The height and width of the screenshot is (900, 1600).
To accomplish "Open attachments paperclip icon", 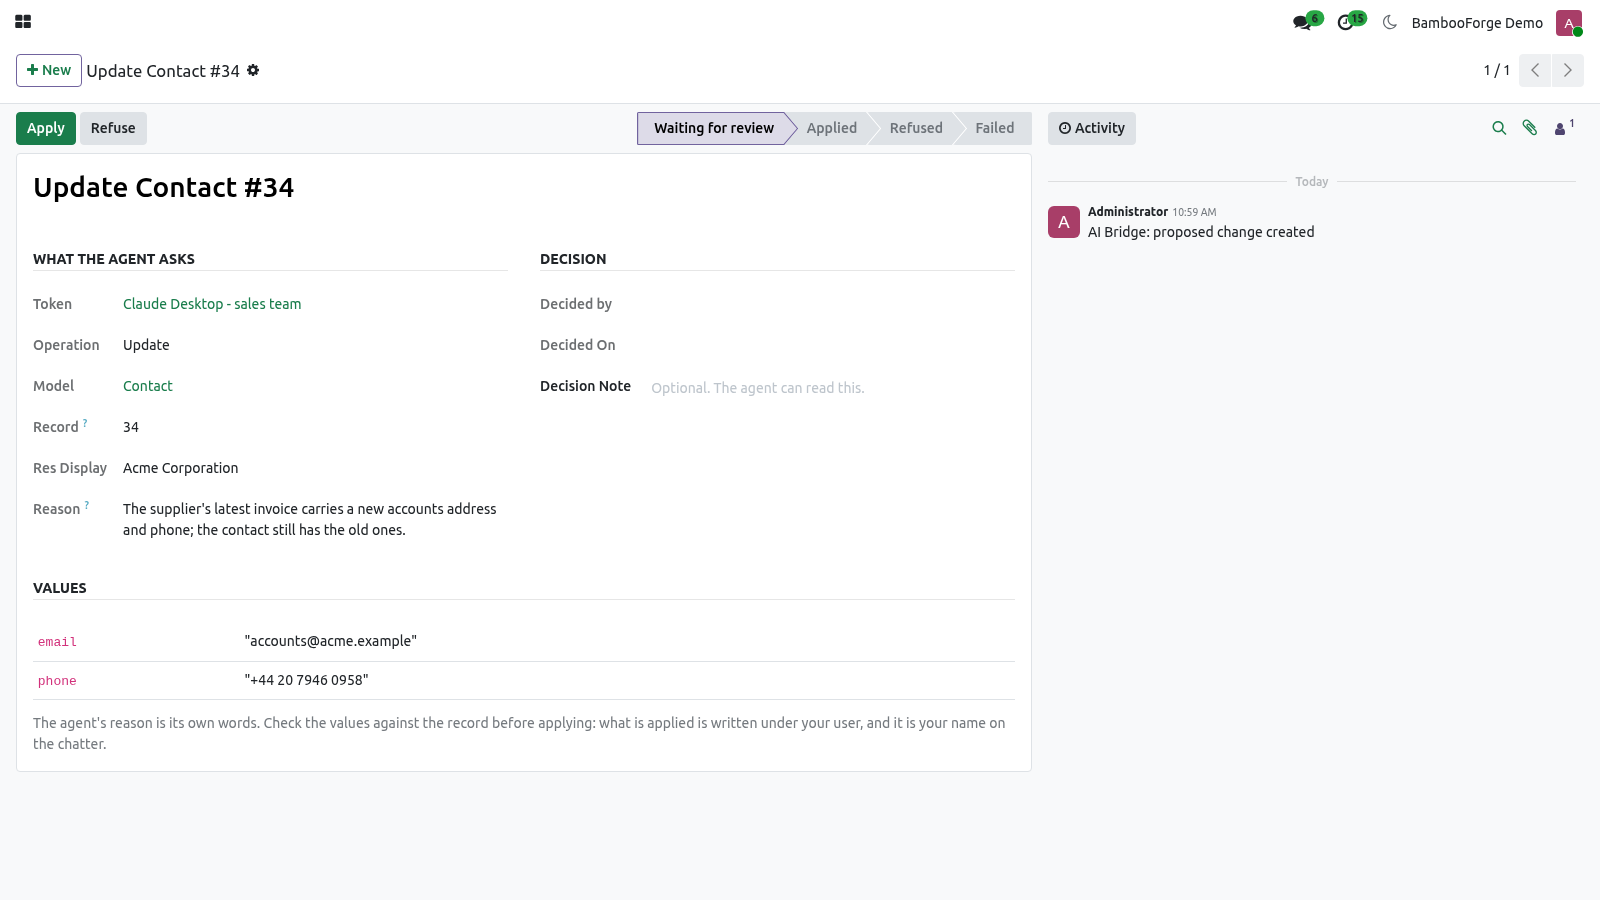I will click(1530, 128).
